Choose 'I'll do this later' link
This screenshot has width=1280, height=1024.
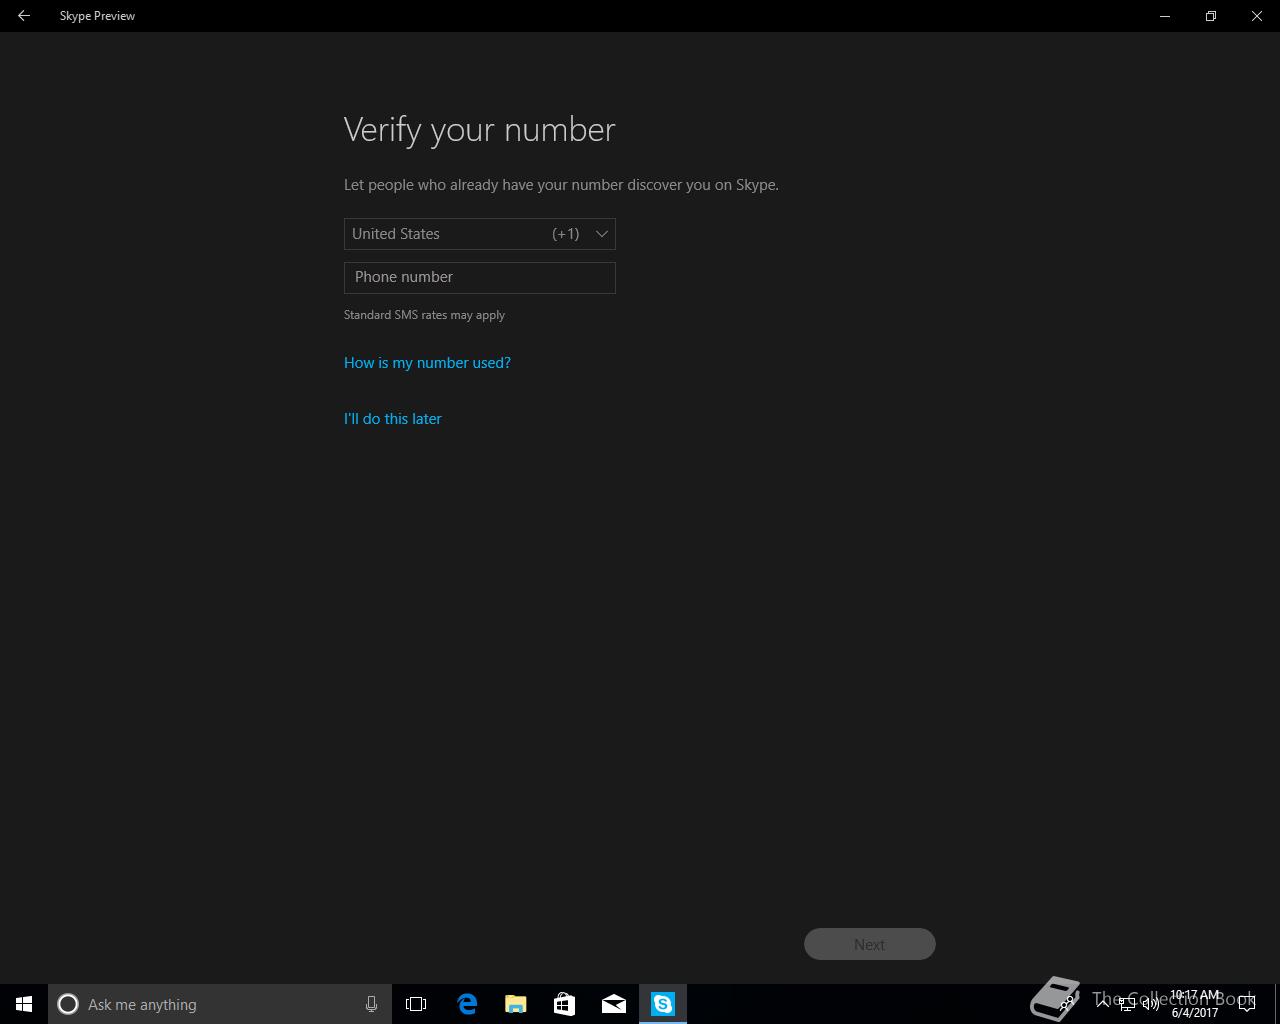[x=392, y=418]
